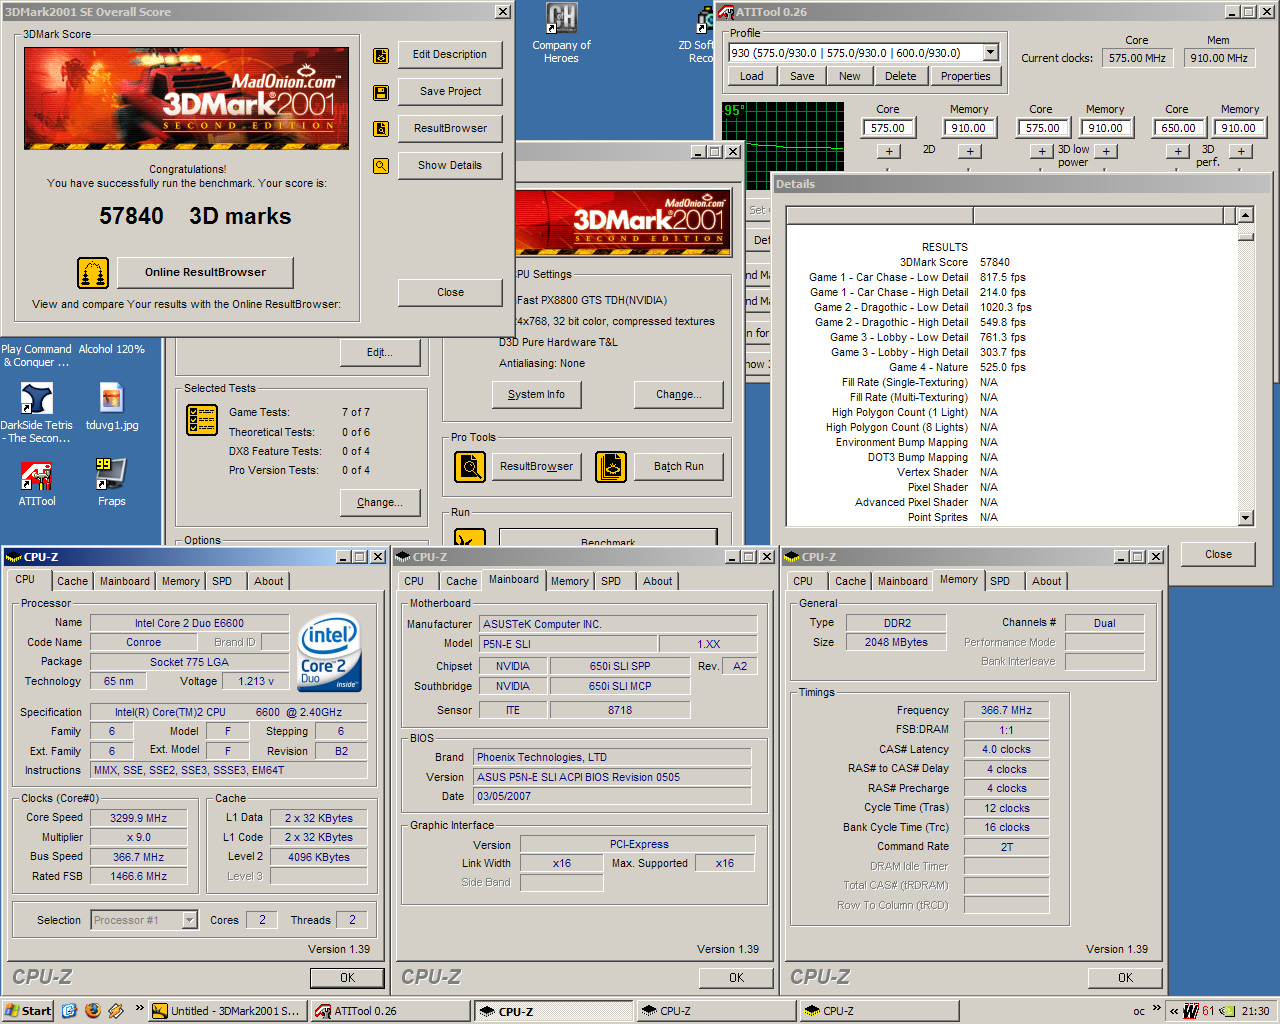Click the third quick launch icon after Firefox

tap(116, 1011)
